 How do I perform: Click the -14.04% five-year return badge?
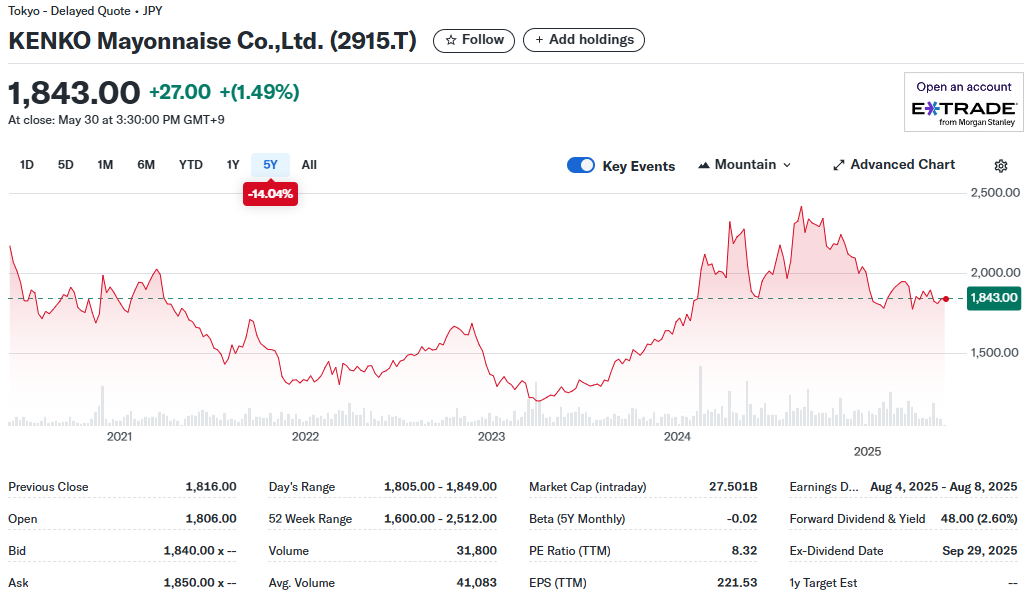pos(270,194)
